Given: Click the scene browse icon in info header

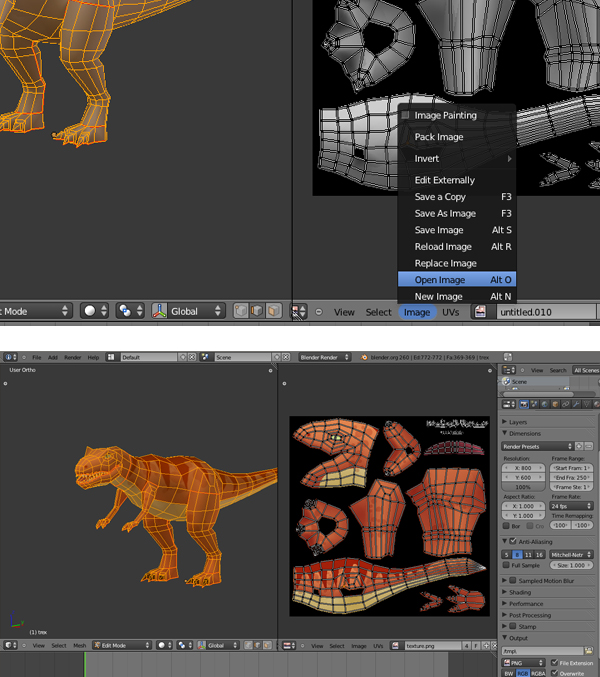Looking at the screenshot, I should (205, 357).
